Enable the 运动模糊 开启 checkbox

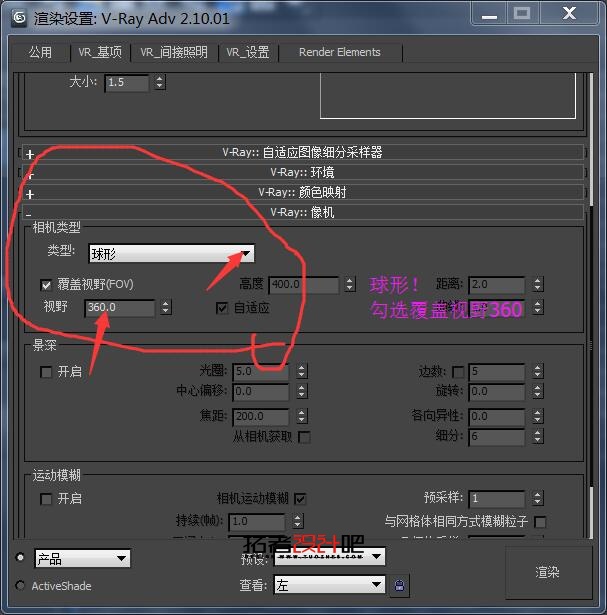[46, 499]
